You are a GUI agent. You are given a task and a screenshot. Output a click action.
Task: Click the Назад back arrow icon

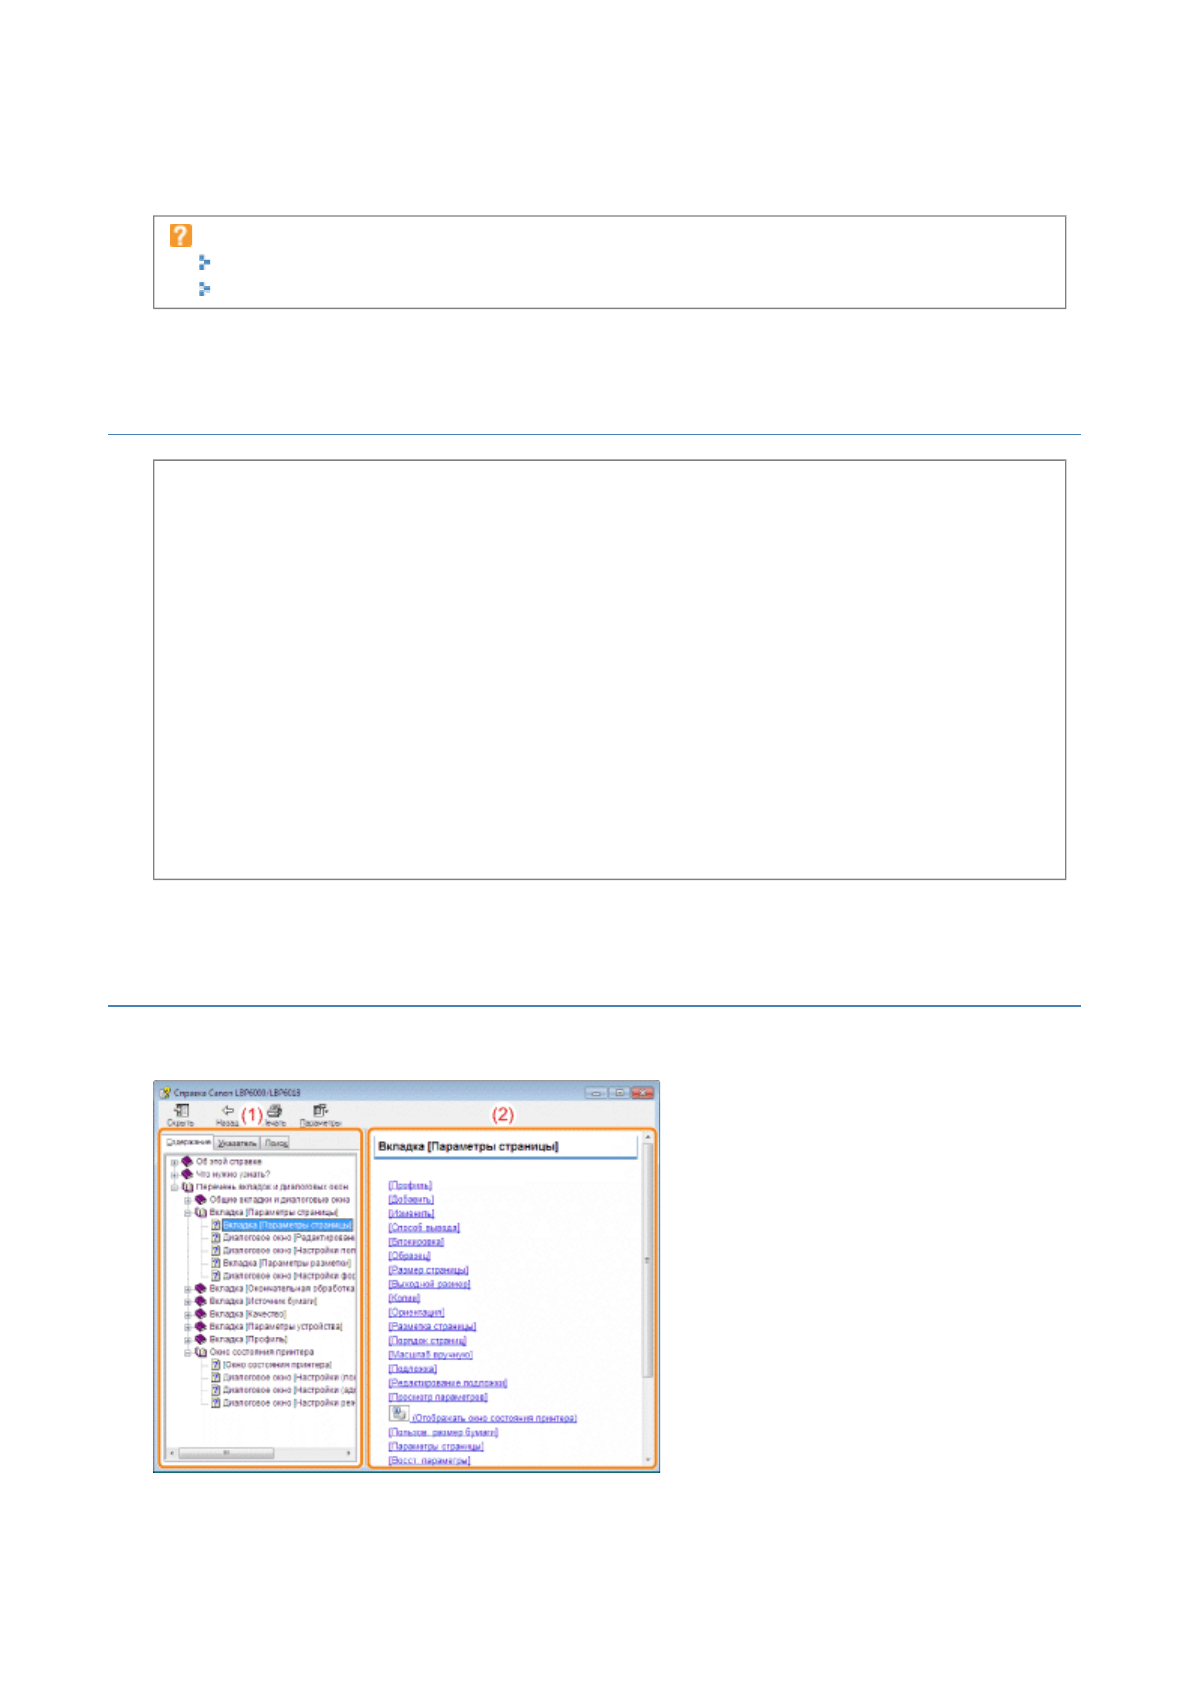(227, 1111)
